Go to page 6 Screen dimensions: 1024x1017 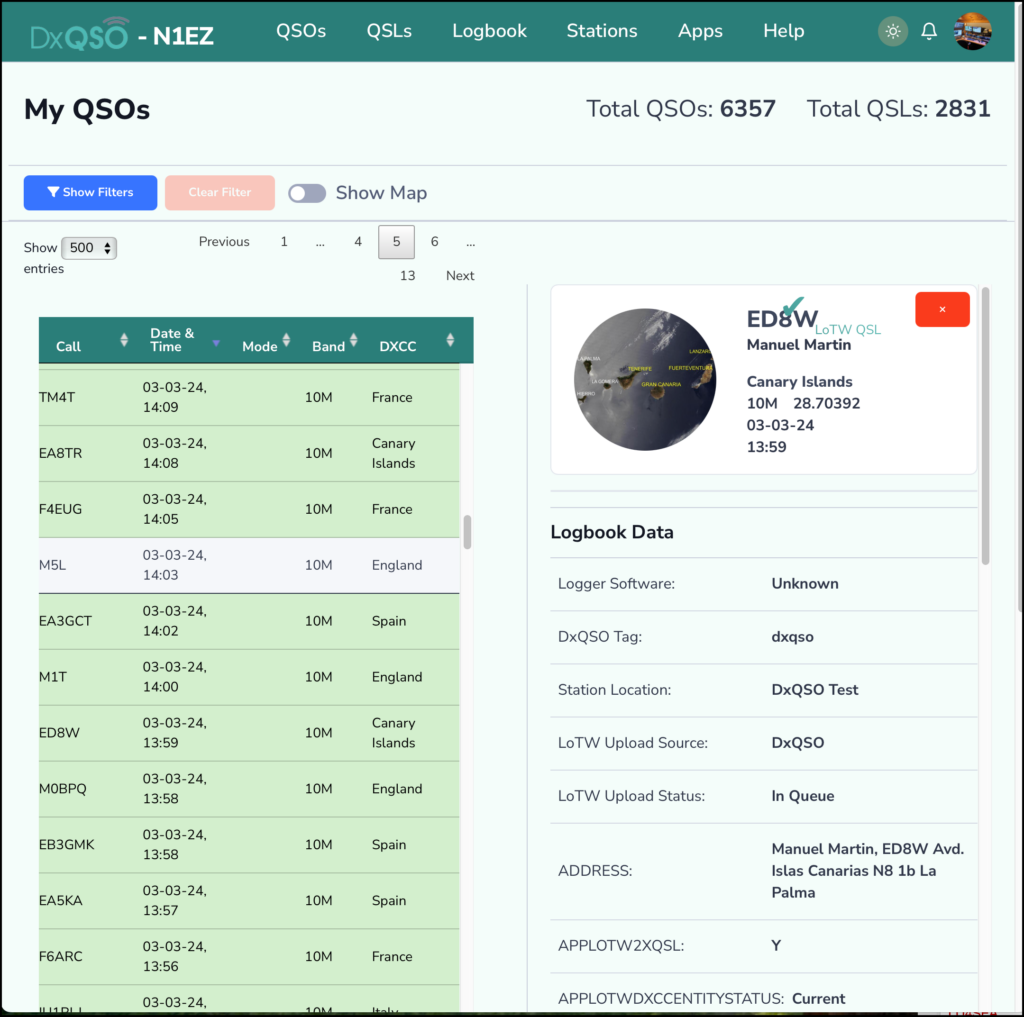[x=434, y=242]
